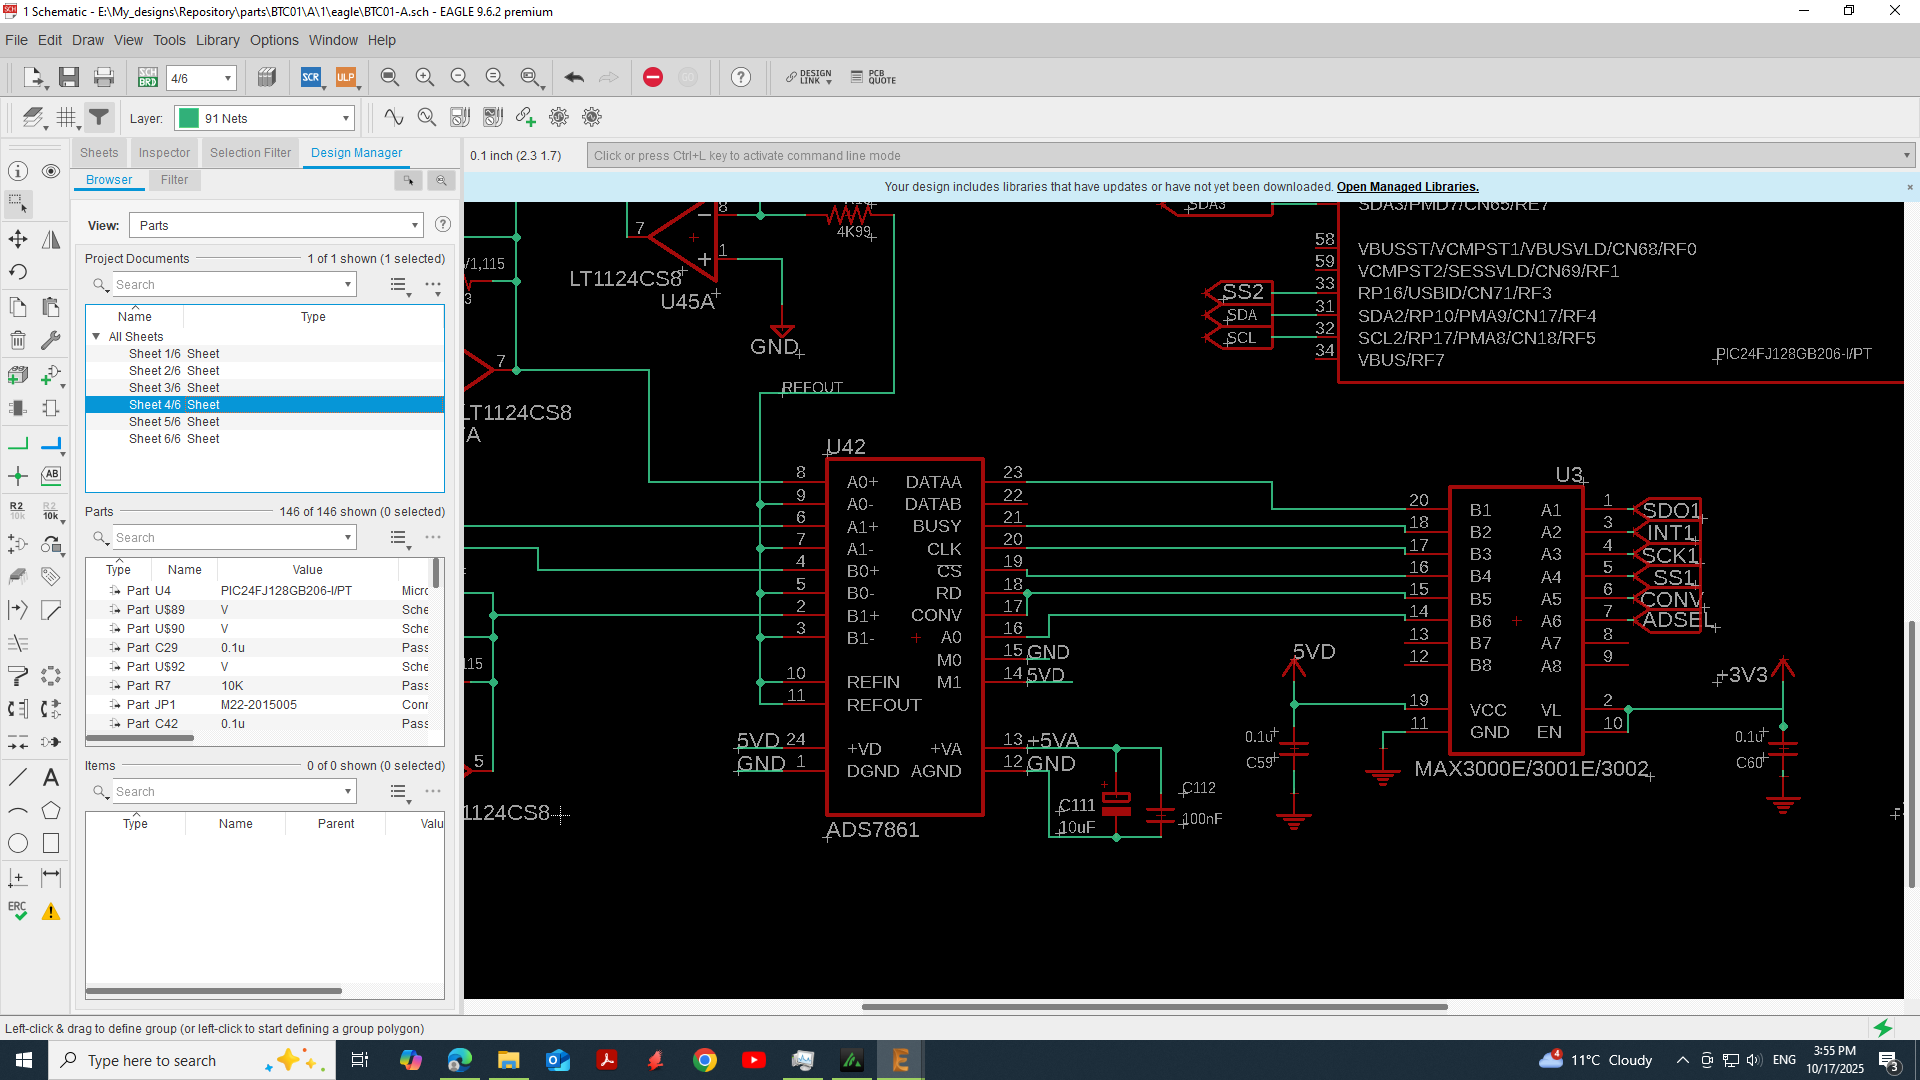
Task: Click the ERC check tool
Action: pos(18,911)
